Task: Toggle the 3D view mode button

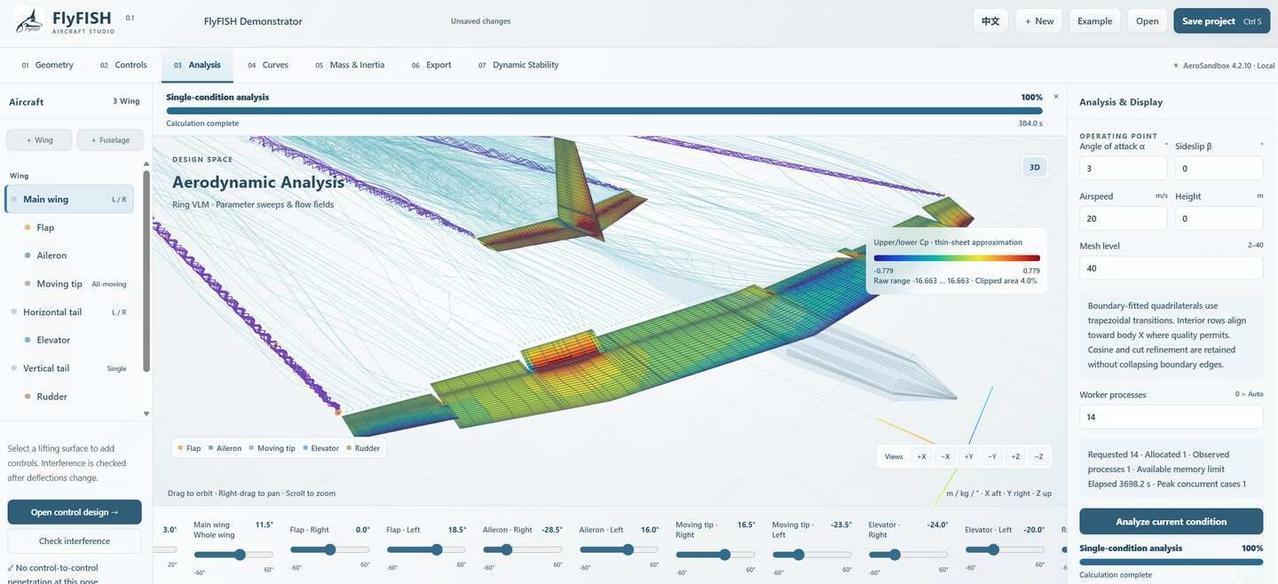Action: tap(1035, 167)
